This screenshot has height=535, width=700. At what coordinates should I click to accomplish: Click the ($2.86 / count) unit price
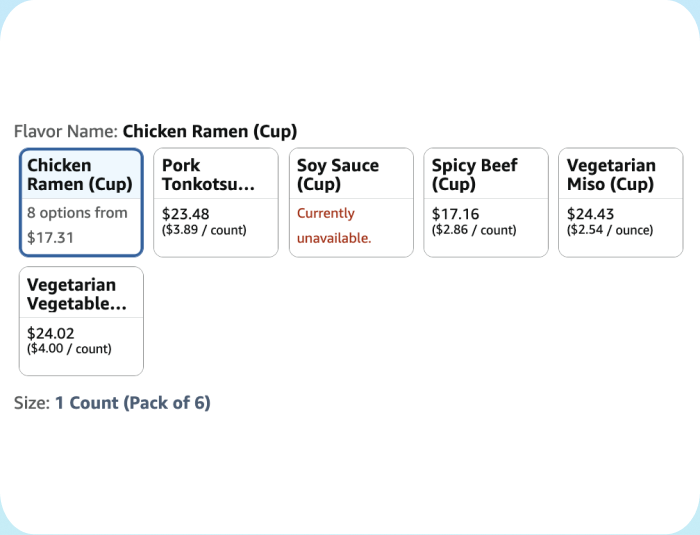[x=474, y=230]
